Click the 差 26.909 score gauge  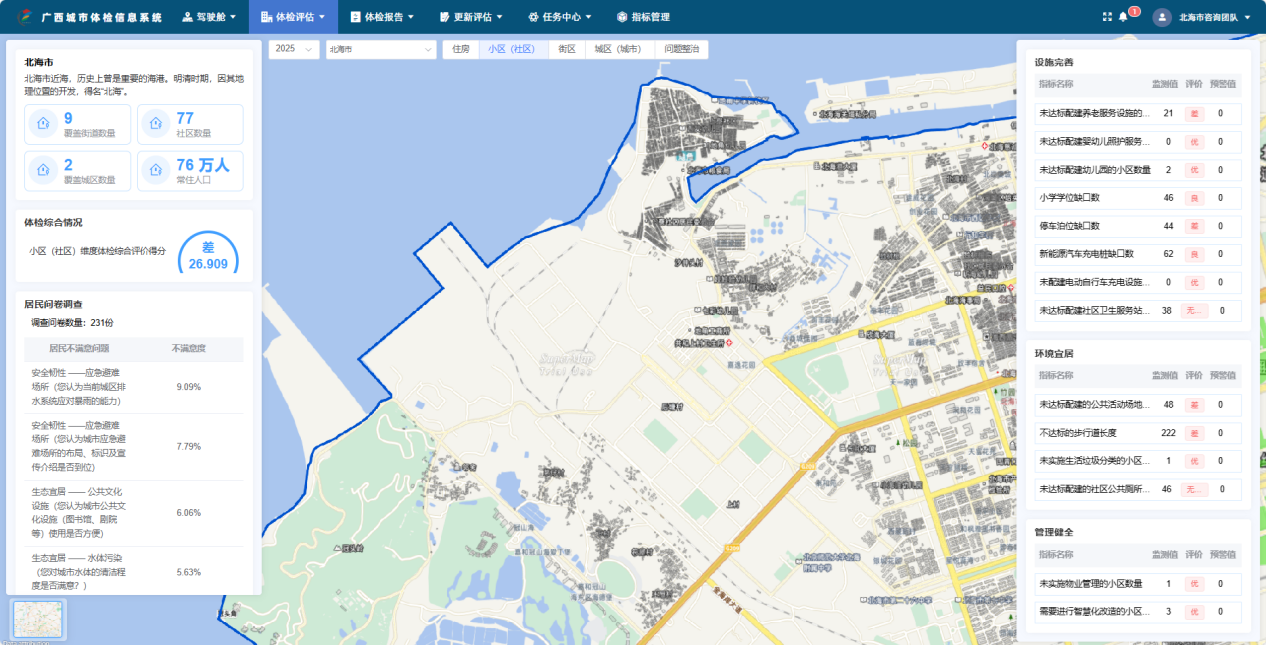coord(208,256)
